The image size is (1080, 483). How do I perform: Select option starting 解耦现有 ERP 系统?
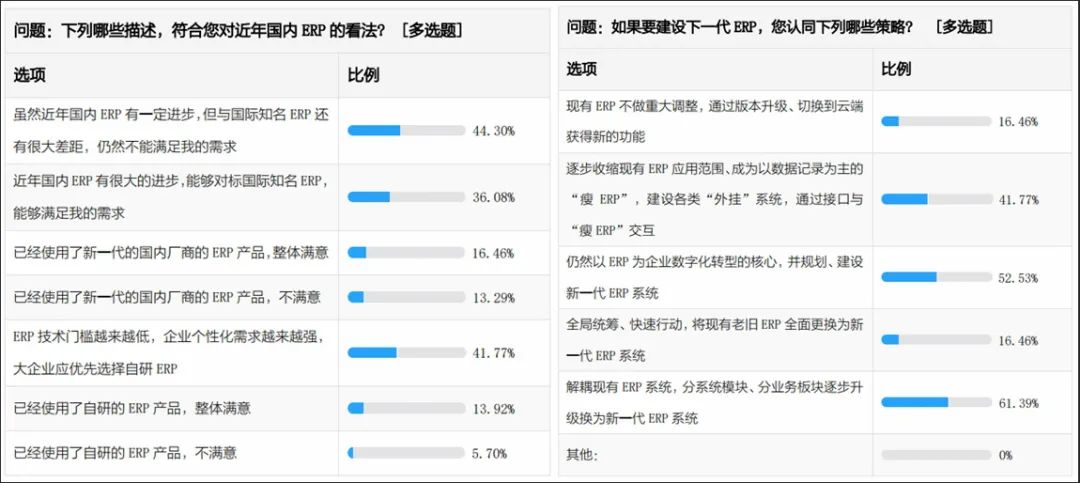715,402
